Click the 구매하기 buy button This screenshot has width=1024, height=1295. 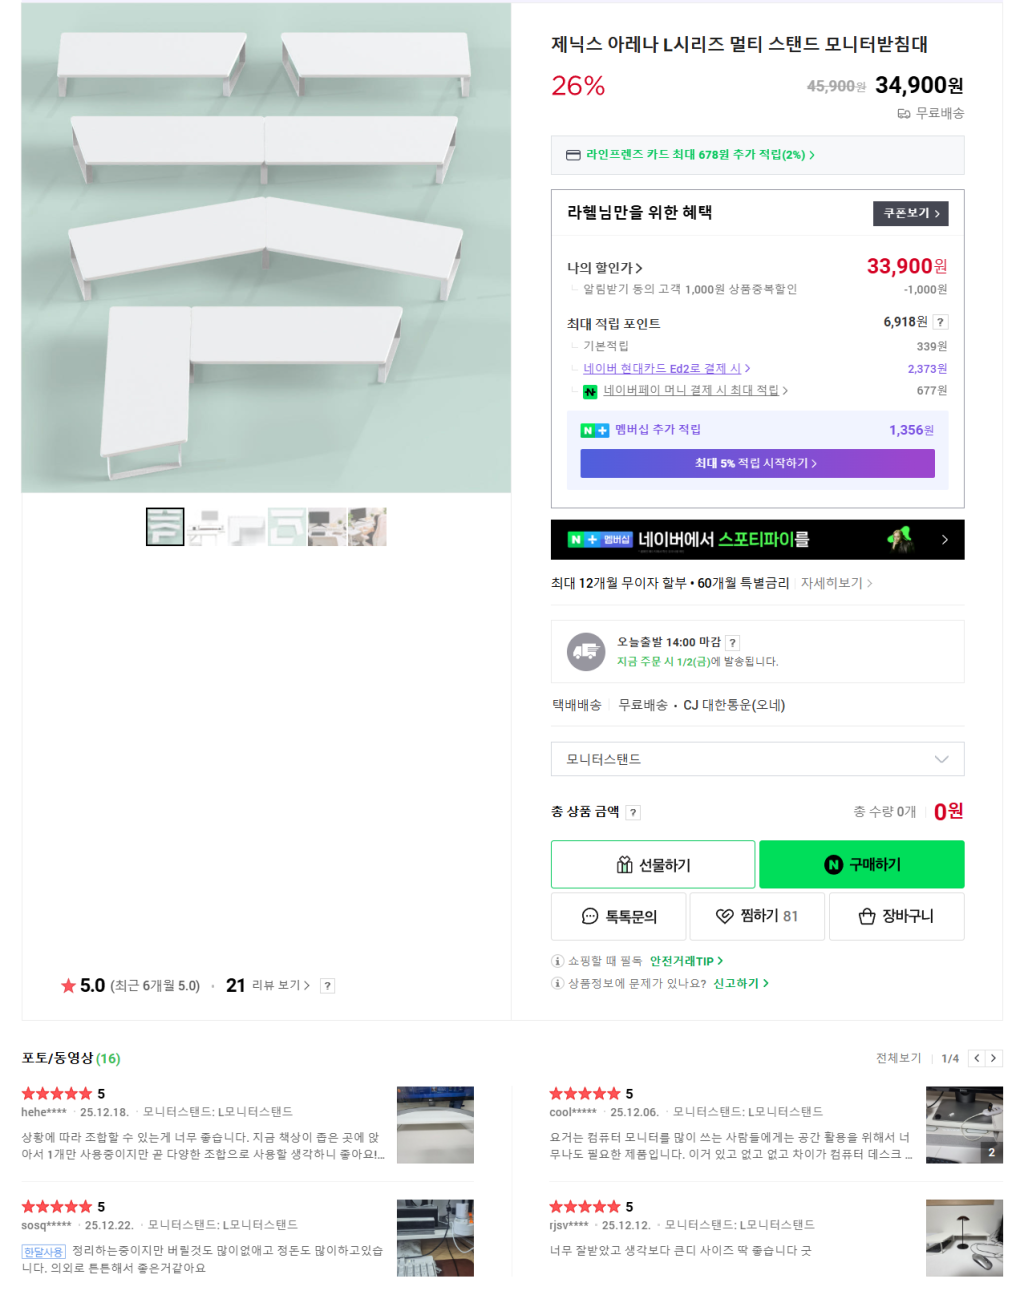tap(862, 864)
